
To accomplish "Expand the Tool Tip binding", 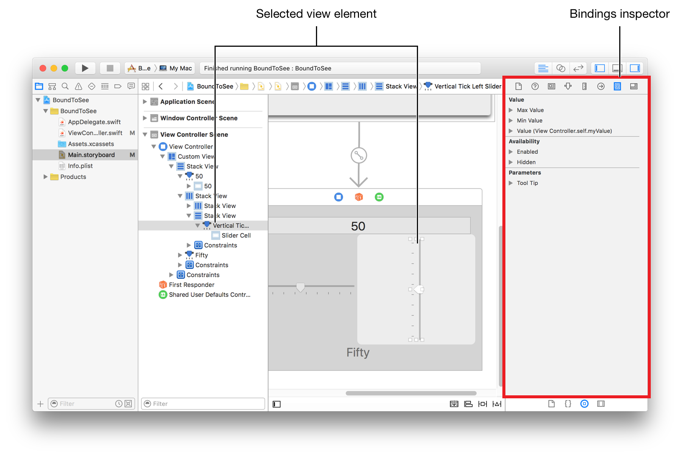I will click(x=511, y=183).
